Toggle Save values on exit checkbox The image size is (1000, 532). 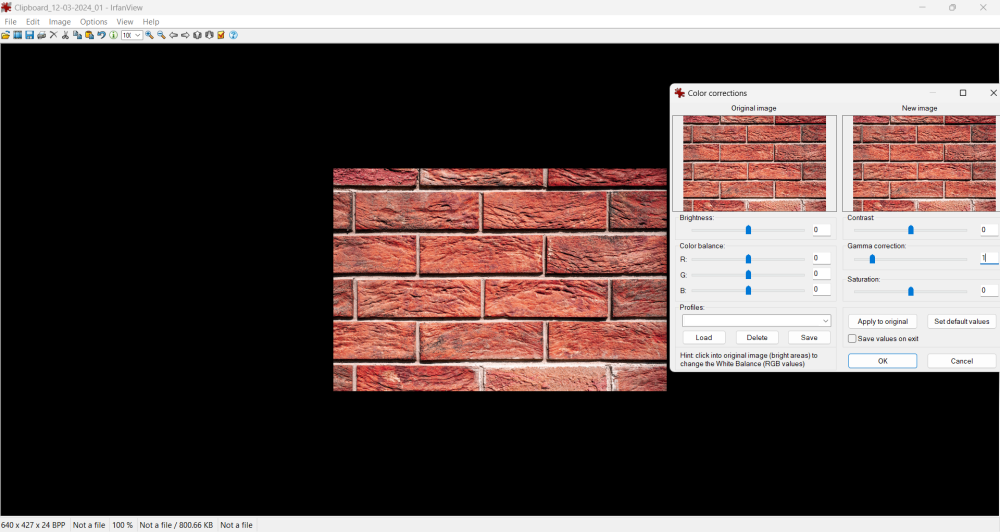[x=852, y=339]
